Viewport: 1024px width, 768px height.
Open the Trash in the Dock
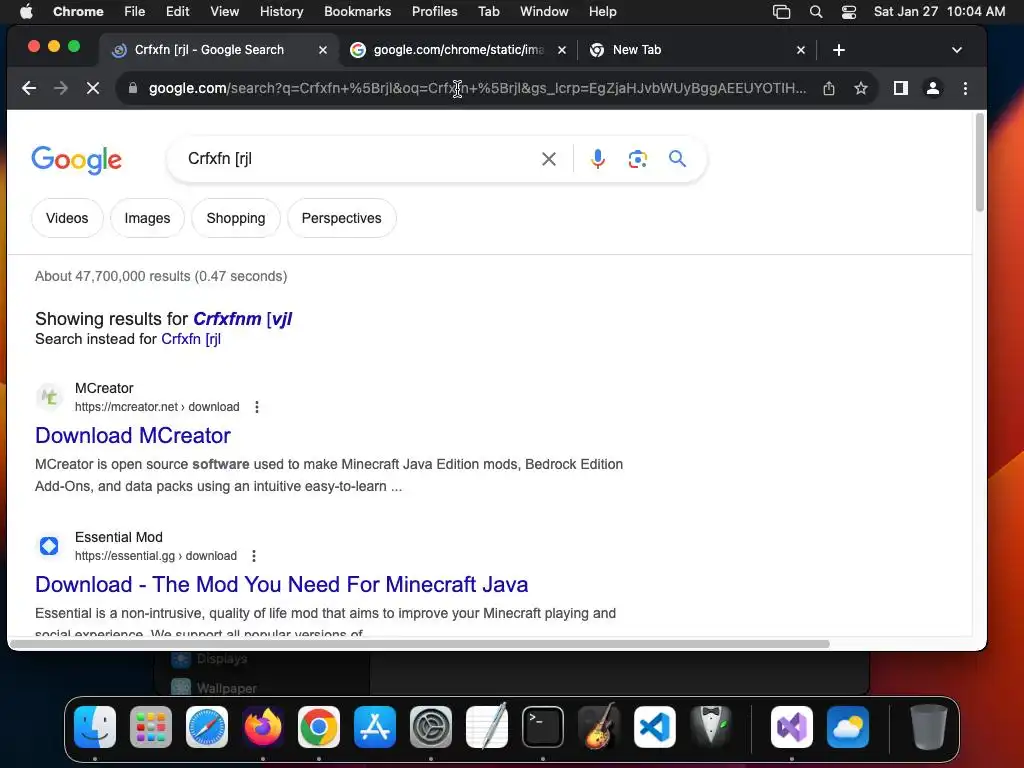tap(928, 727)
